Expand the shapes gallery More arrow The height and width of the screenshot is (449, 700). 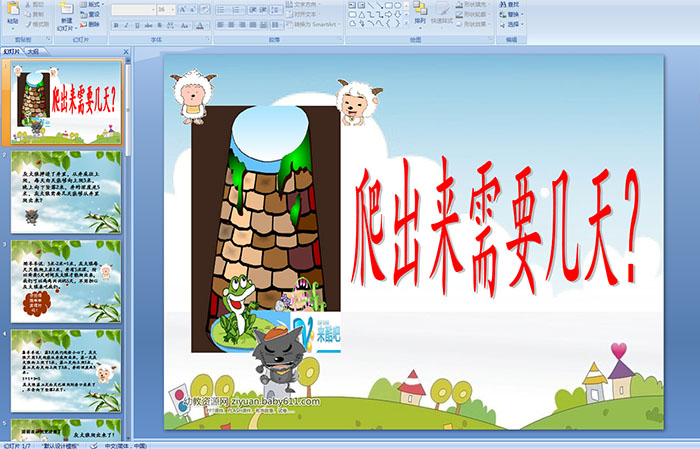(x=406, y=22)
